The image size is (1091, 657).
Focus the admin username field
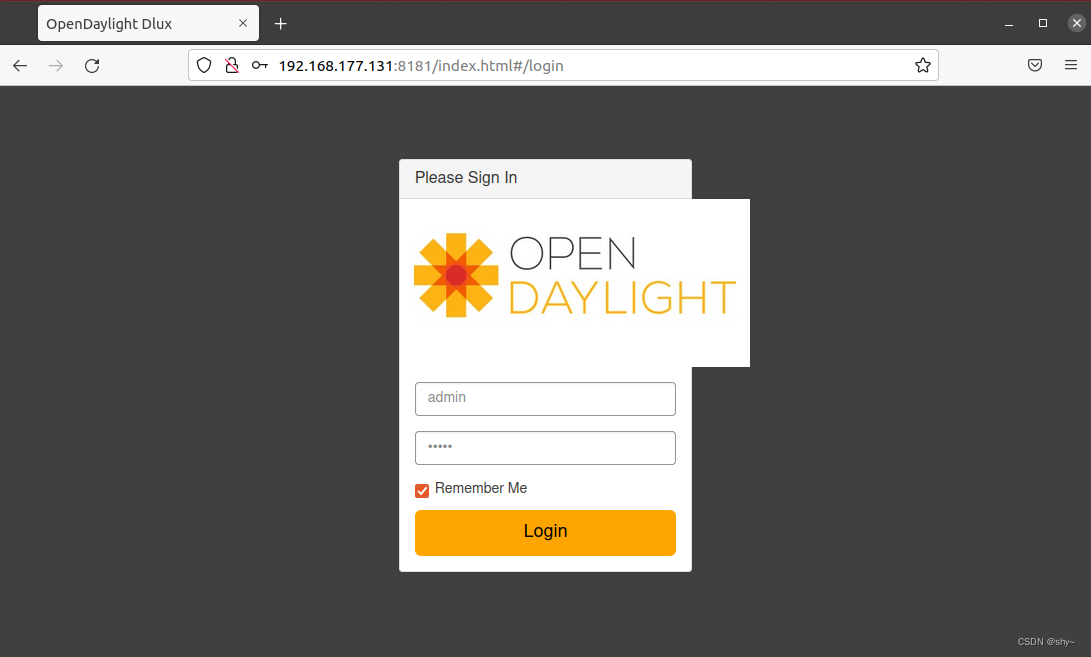545,399
